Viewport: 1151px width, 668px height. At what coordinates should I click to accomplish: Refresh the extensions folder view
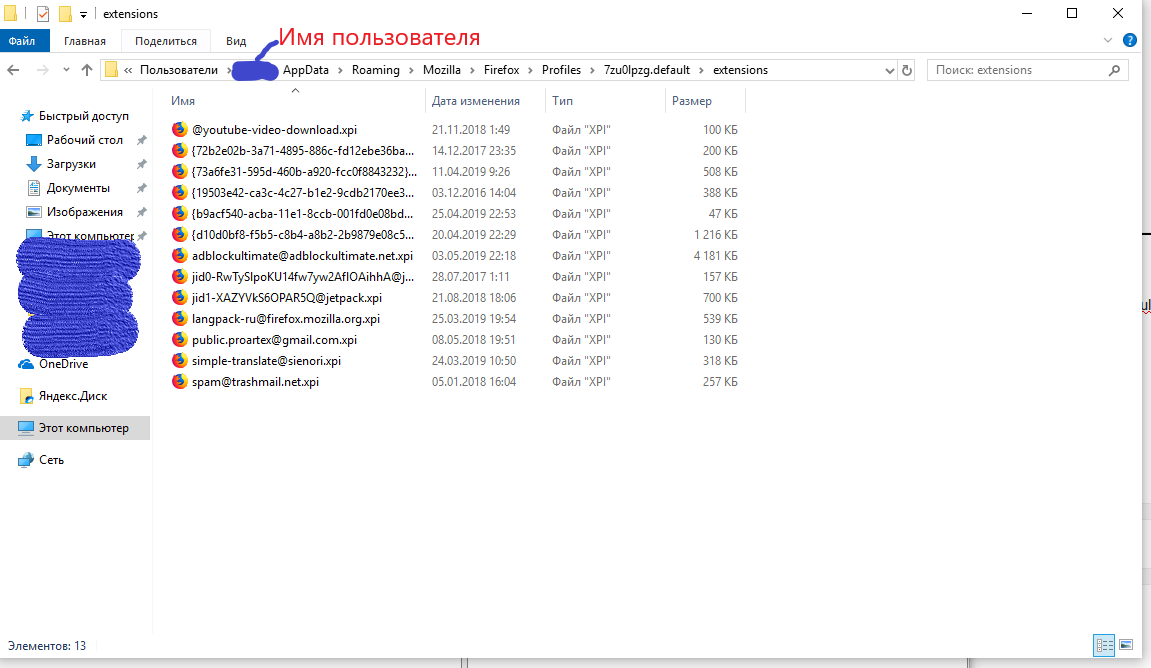[x=907, y=70]
